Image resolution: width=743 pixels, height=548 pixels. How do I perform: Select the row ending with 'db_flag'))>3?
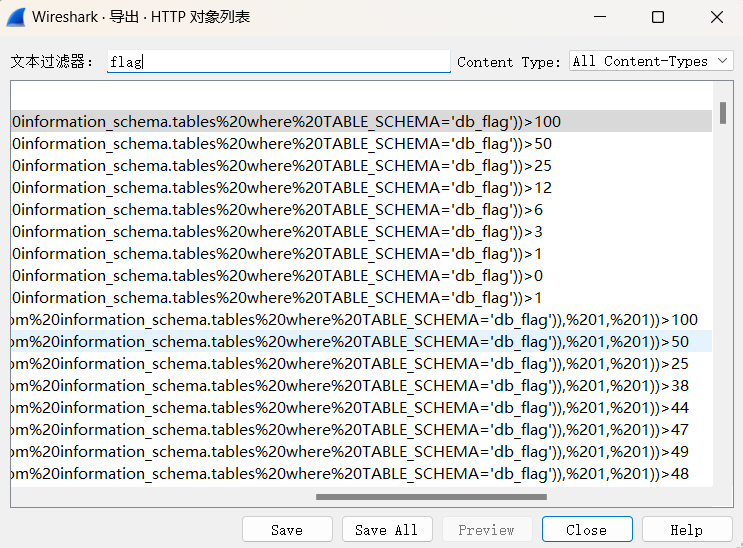361,232
